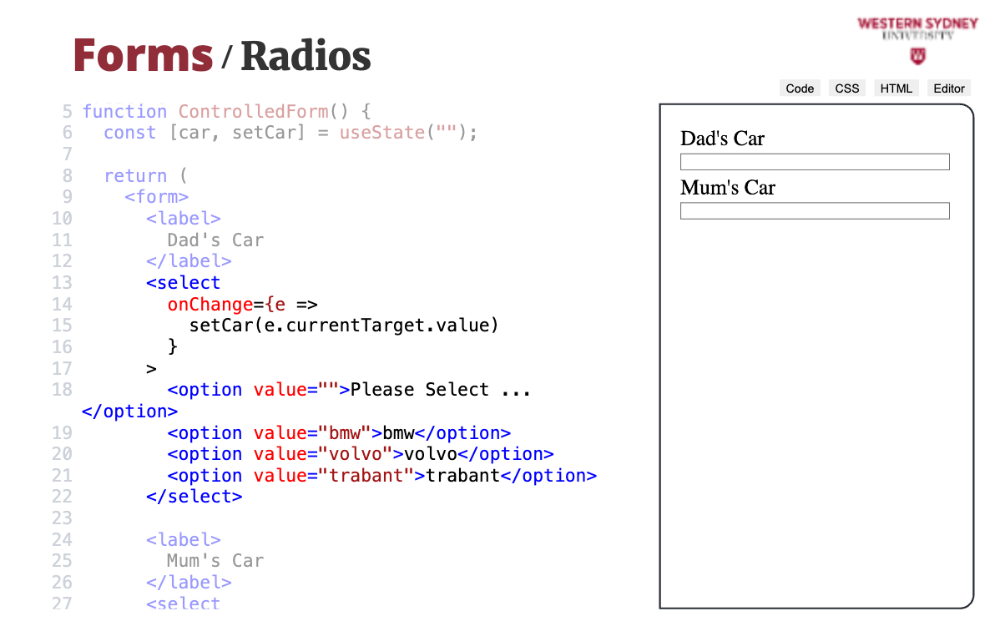This screenshot has height=624, width=1000.
Task: Select the HTML tab
Action: pos(896,88)
